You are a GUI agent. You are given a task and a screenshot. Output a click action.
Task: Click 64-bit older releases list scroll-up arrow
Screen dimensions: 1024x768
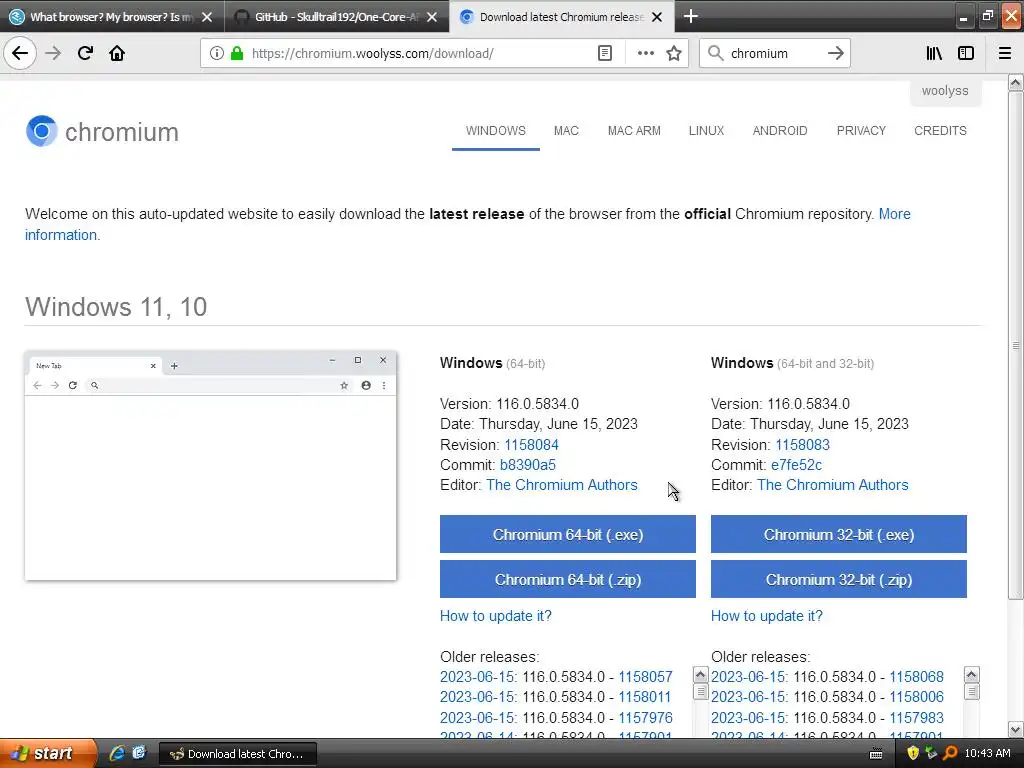700,675
